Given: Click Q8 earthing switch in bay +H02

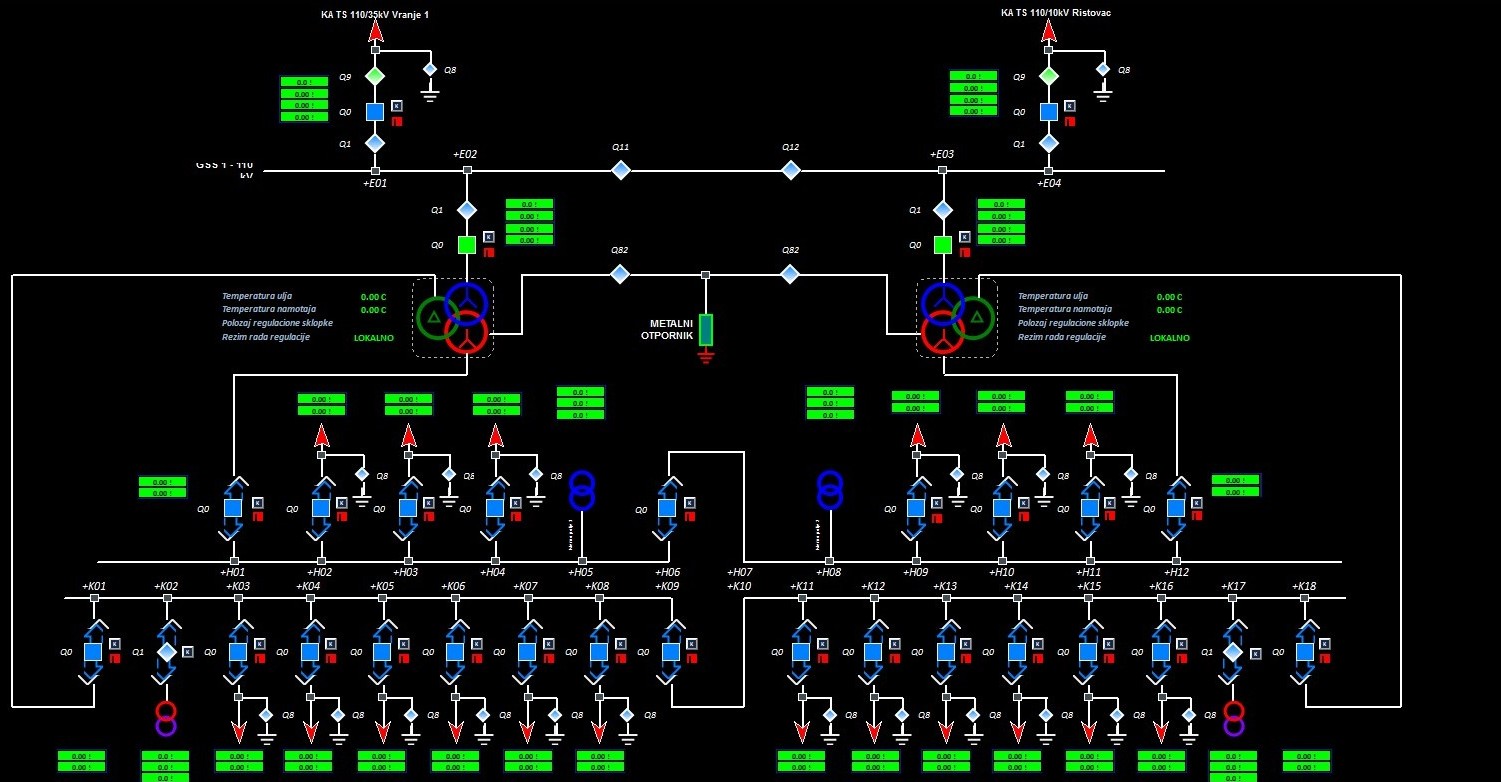Looking at the screenshot, I should tap(362, 474).
